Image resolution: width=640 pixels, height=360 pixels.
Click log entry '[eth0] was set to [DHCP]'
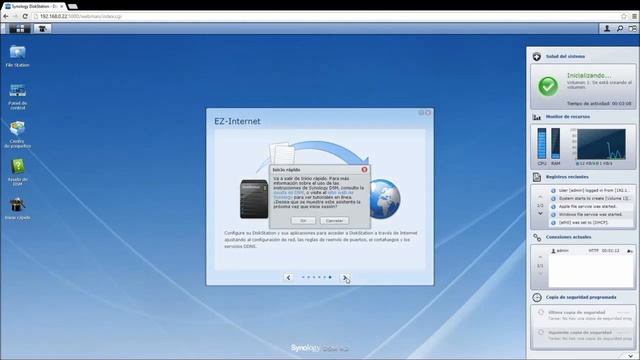click(591, 222)
